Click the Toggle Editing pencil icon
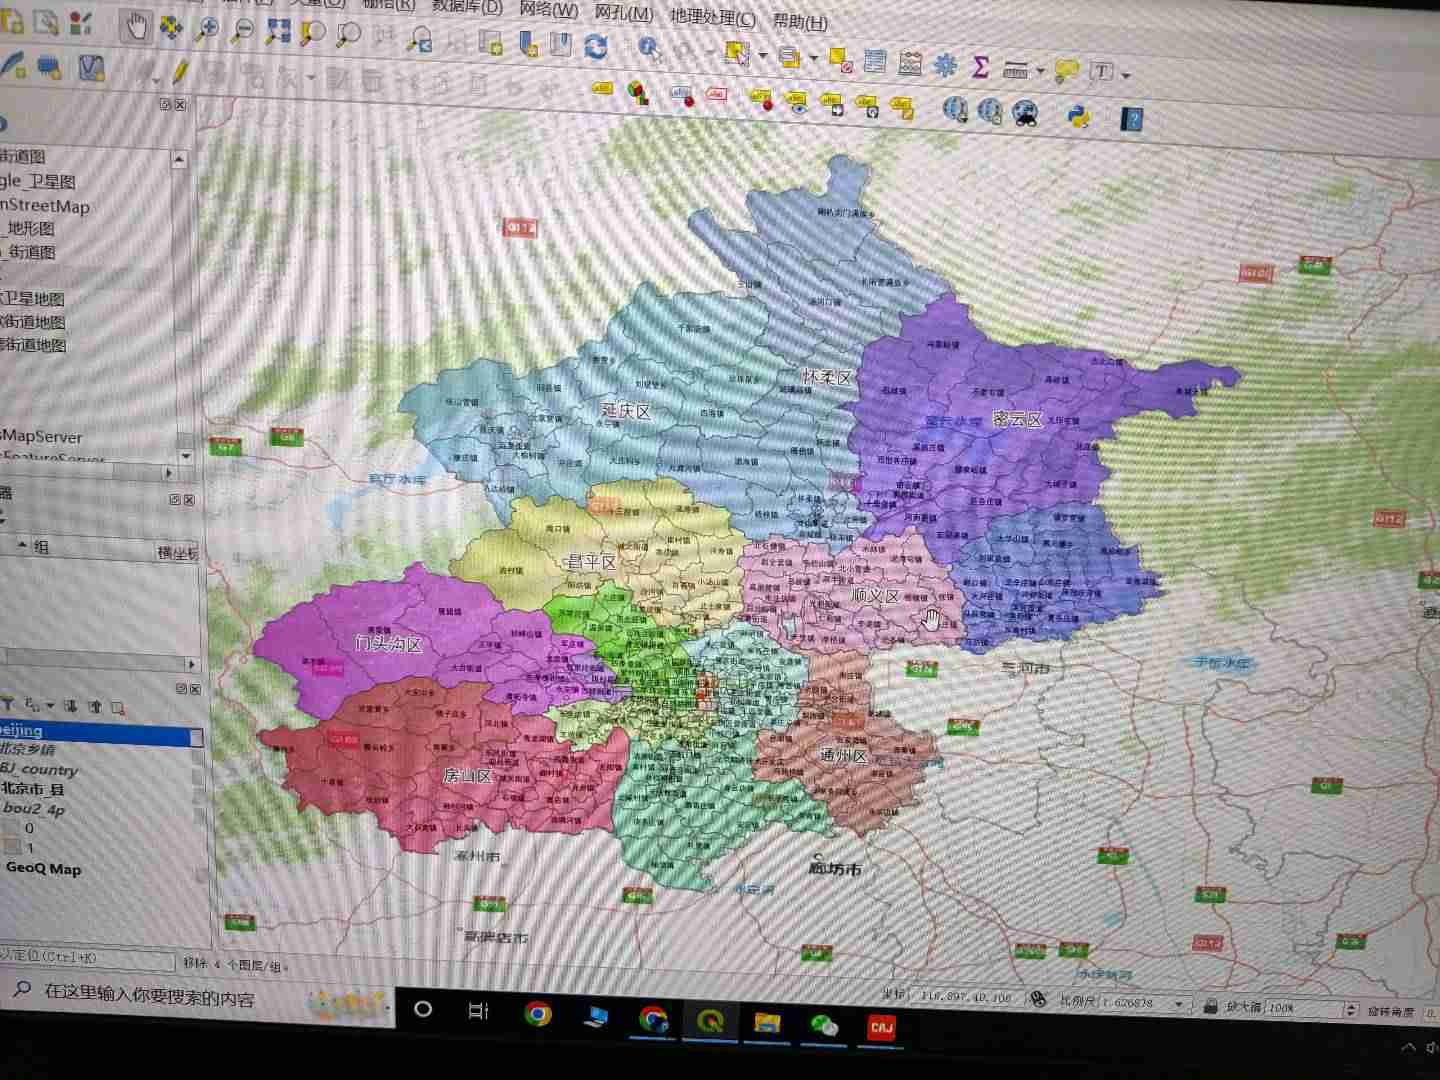 tap(180, 72)
